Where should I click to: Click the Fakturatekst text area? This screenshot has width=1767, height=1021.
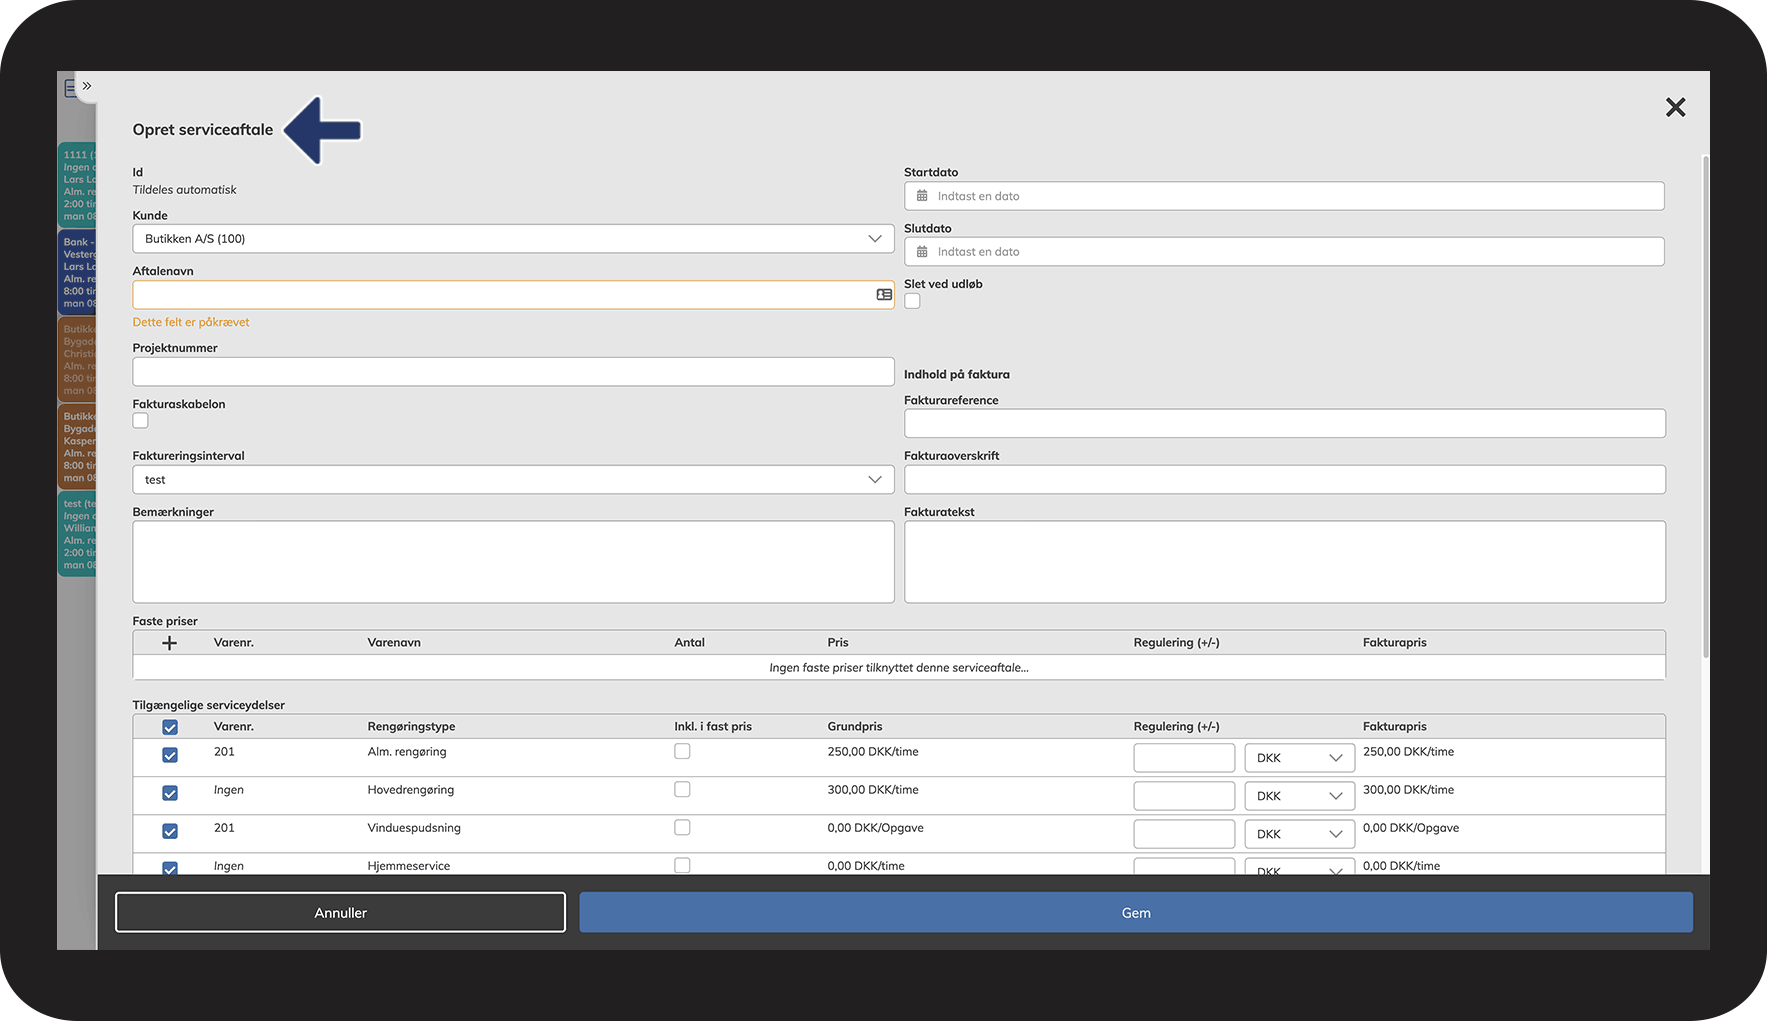pyautogui.click(x=1284, y=562)
